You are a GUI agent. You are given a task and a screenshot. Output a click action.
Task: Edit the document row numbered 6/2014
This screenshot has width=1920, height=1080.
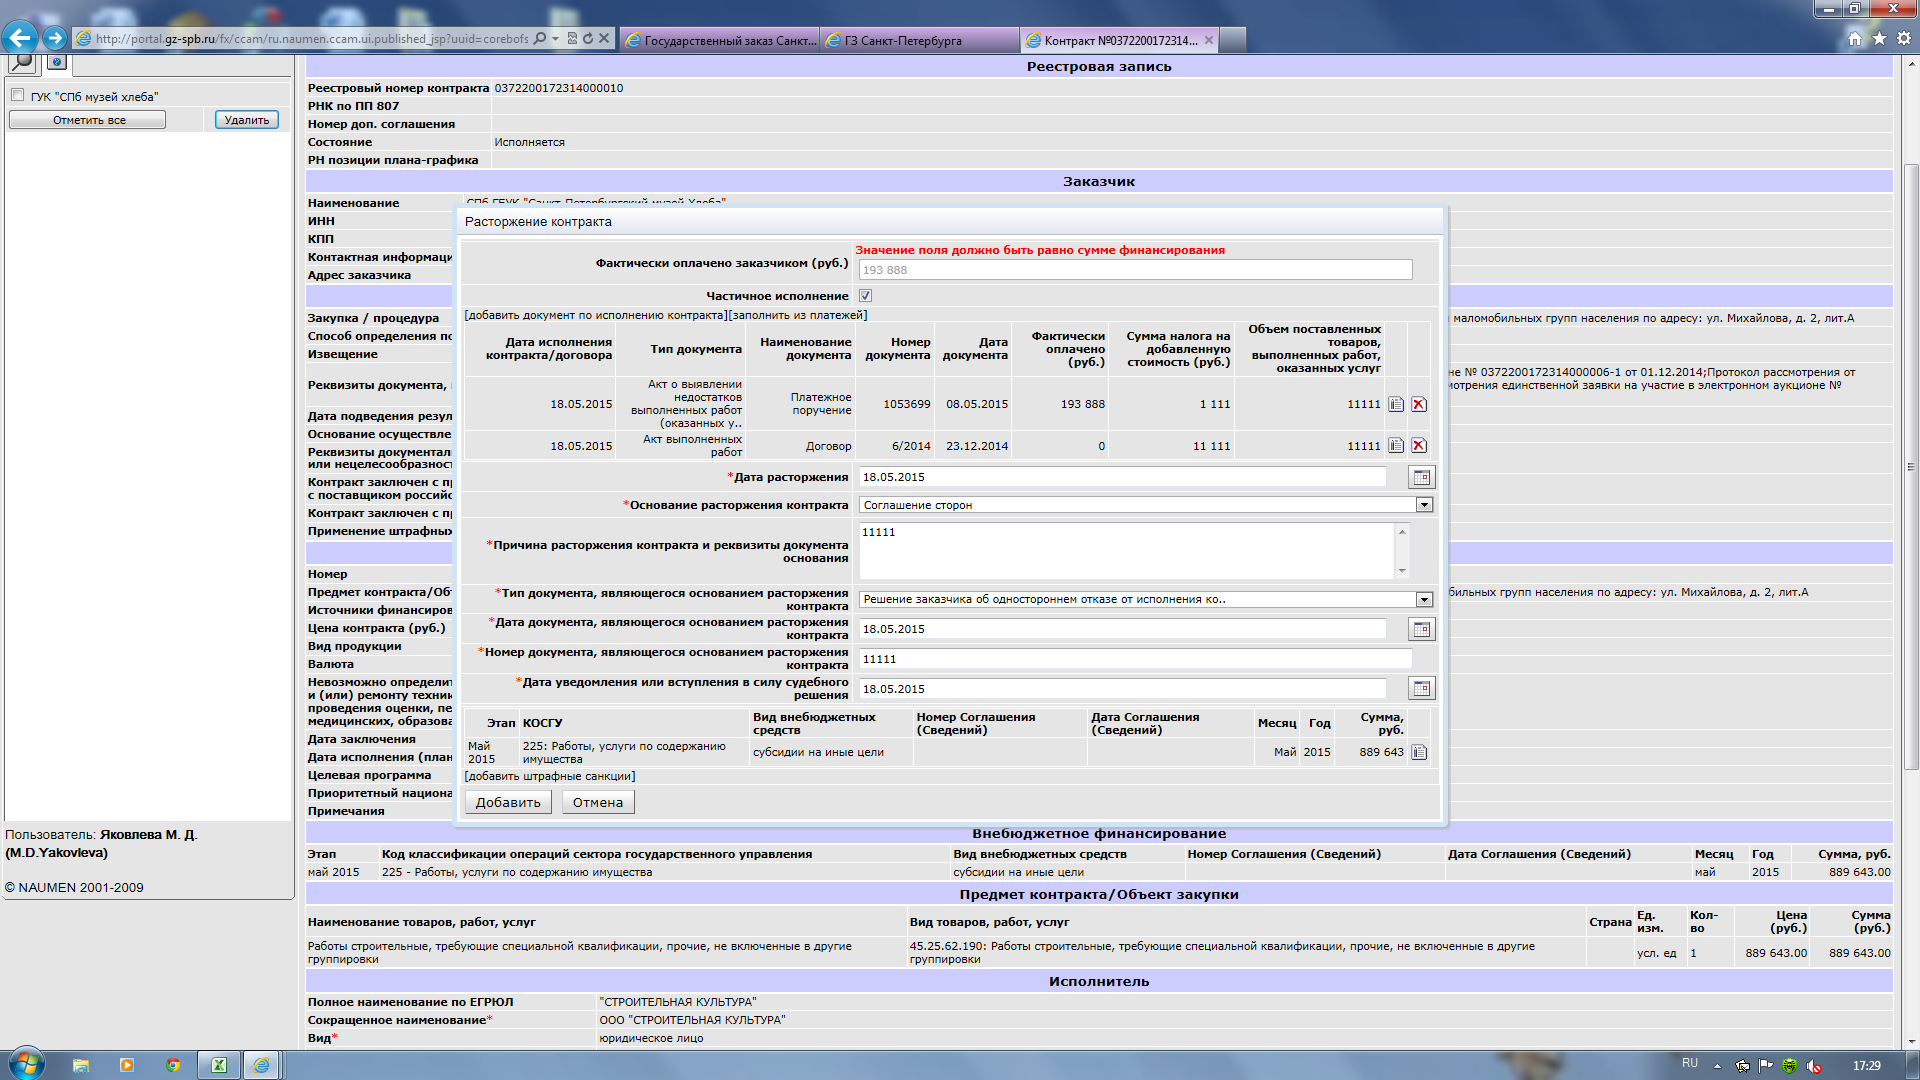point(1396,446)
